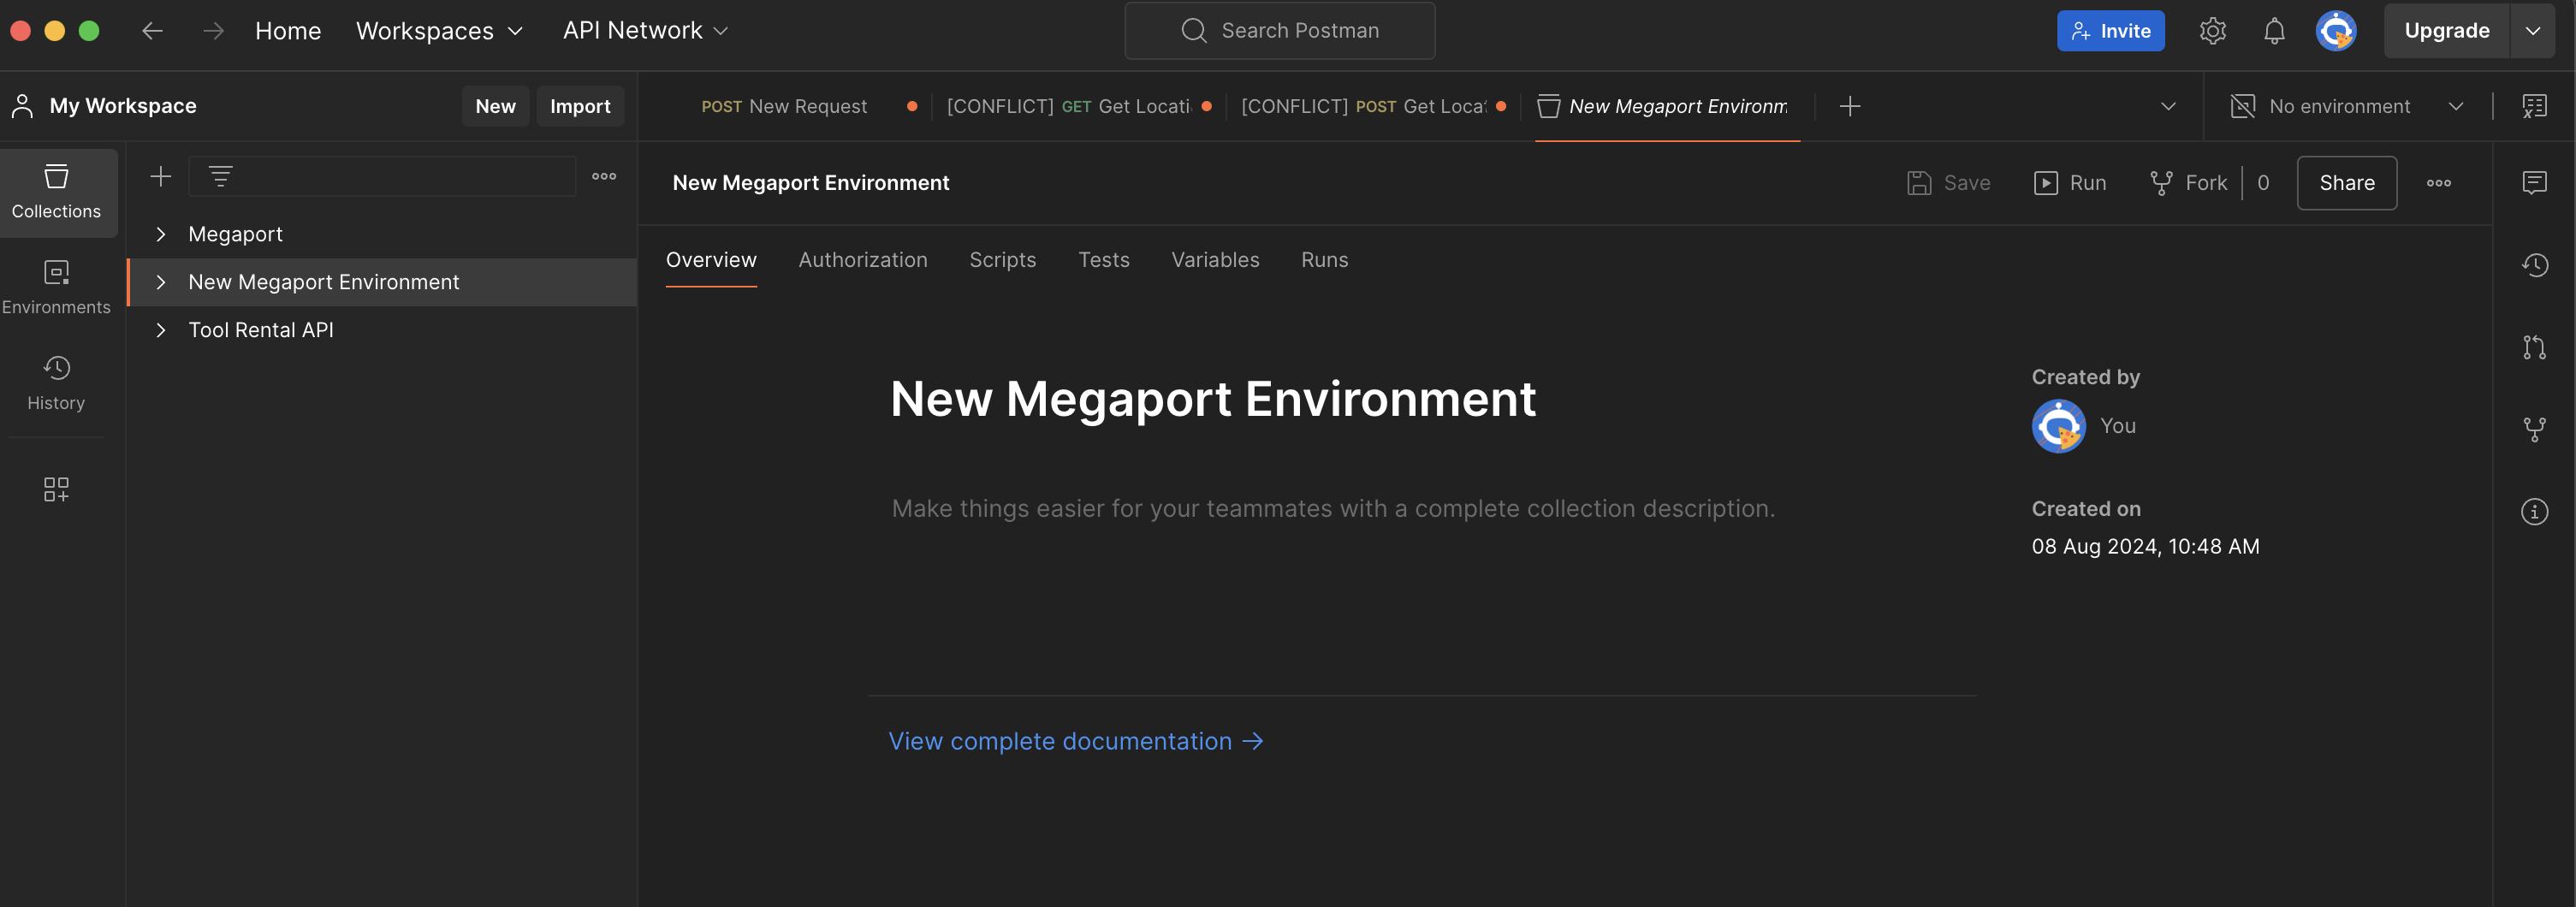Click the Upgrade button
2576x907 pixels.
(2446, 31)
